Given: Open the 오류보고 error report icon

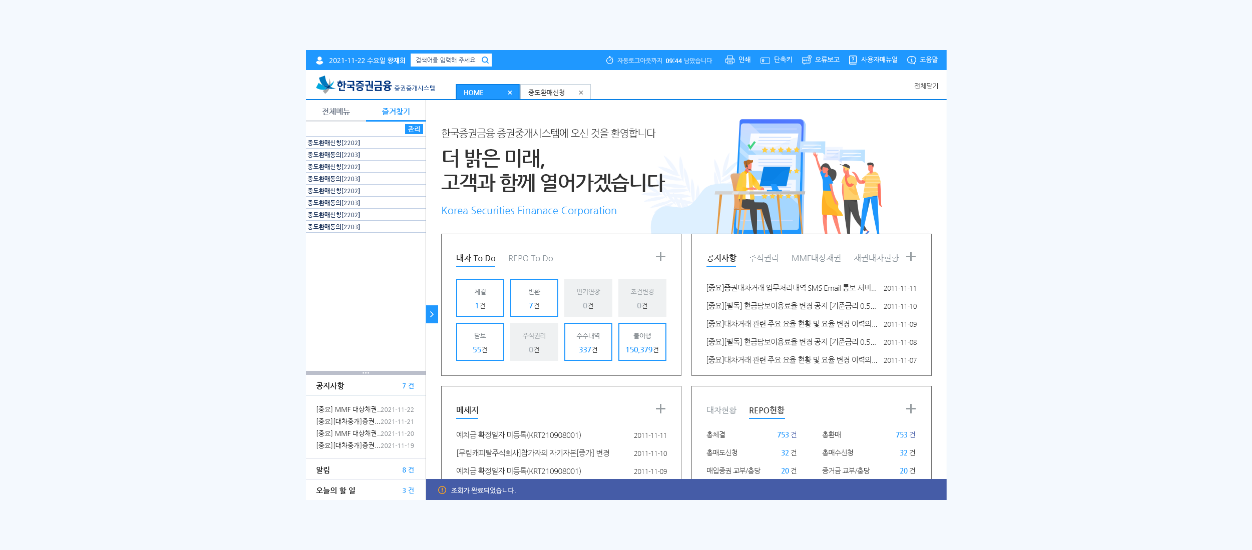Looking at the screenshot, I should click(806, 60).
